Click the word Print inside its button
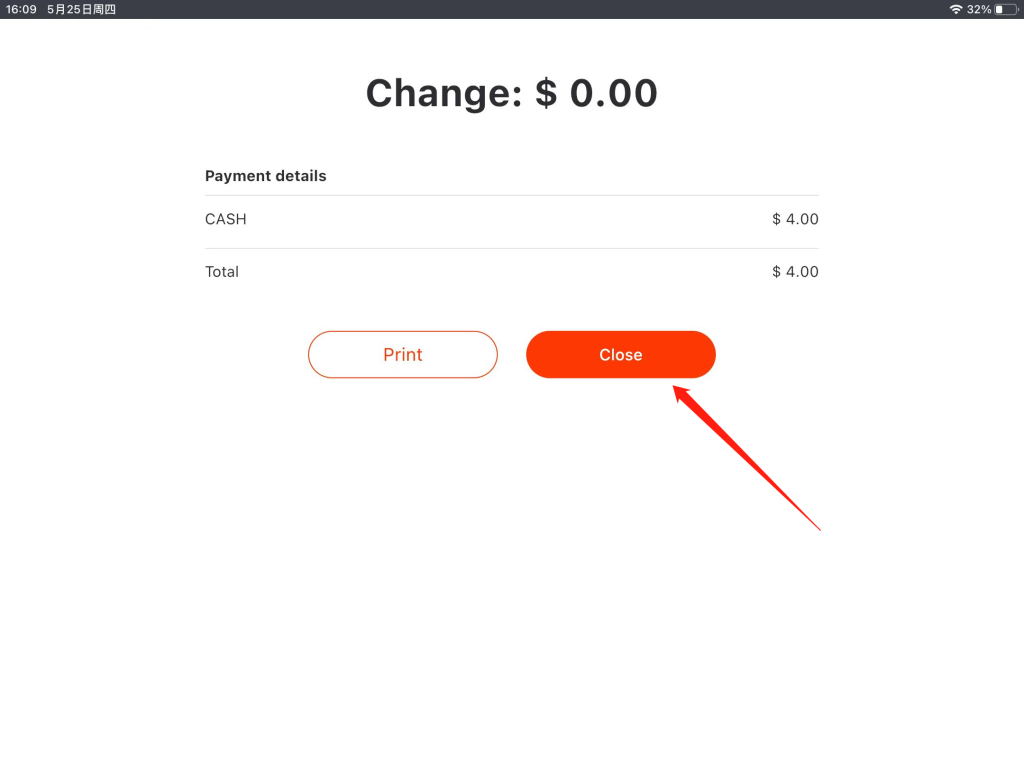1024x768 pixels. 402,355
